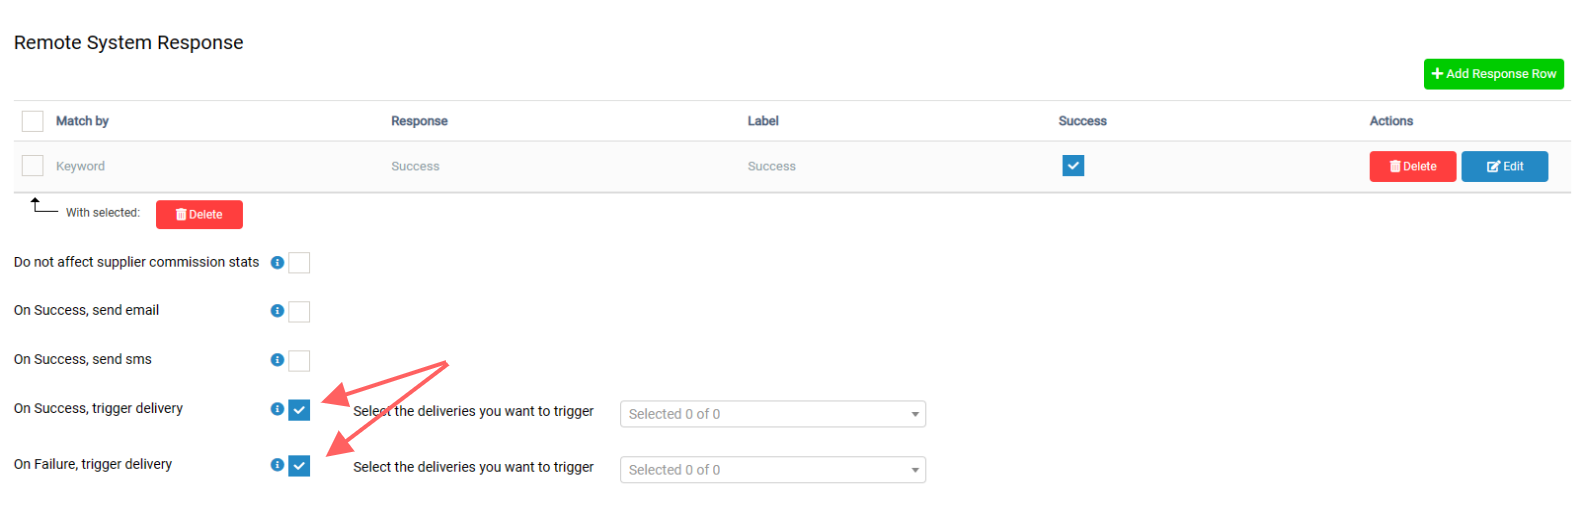
Task: Click info icon for On Success trigger delivery
Action: click(x=277, y=409)
